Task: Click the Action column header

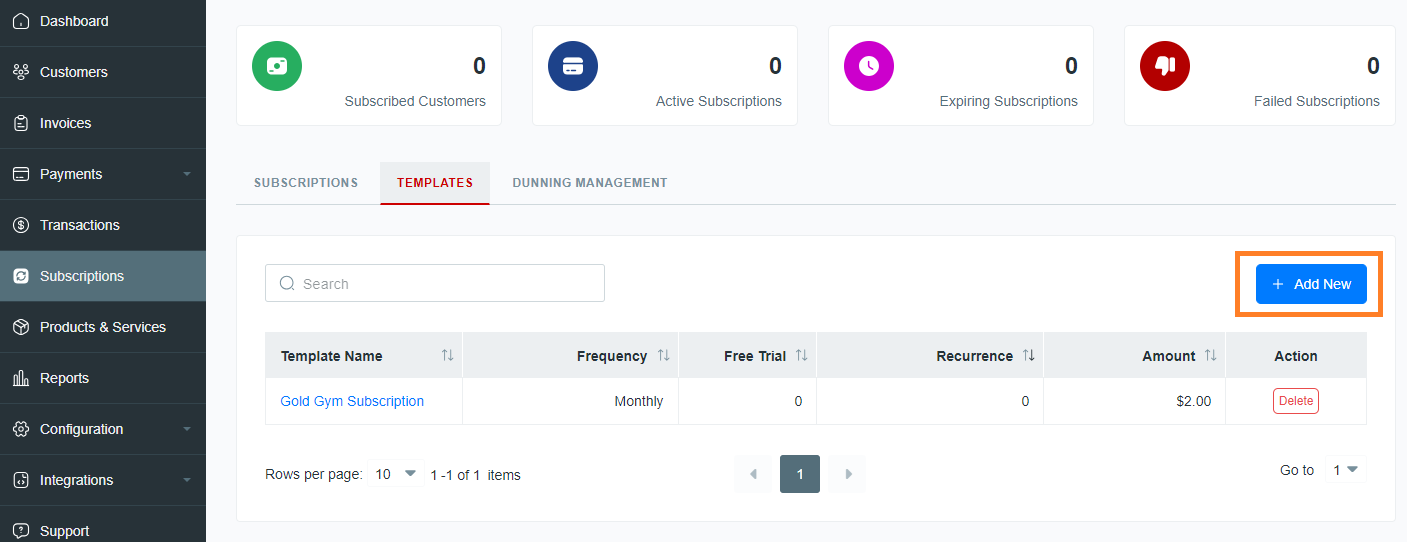Action: tap(1296, 356)
